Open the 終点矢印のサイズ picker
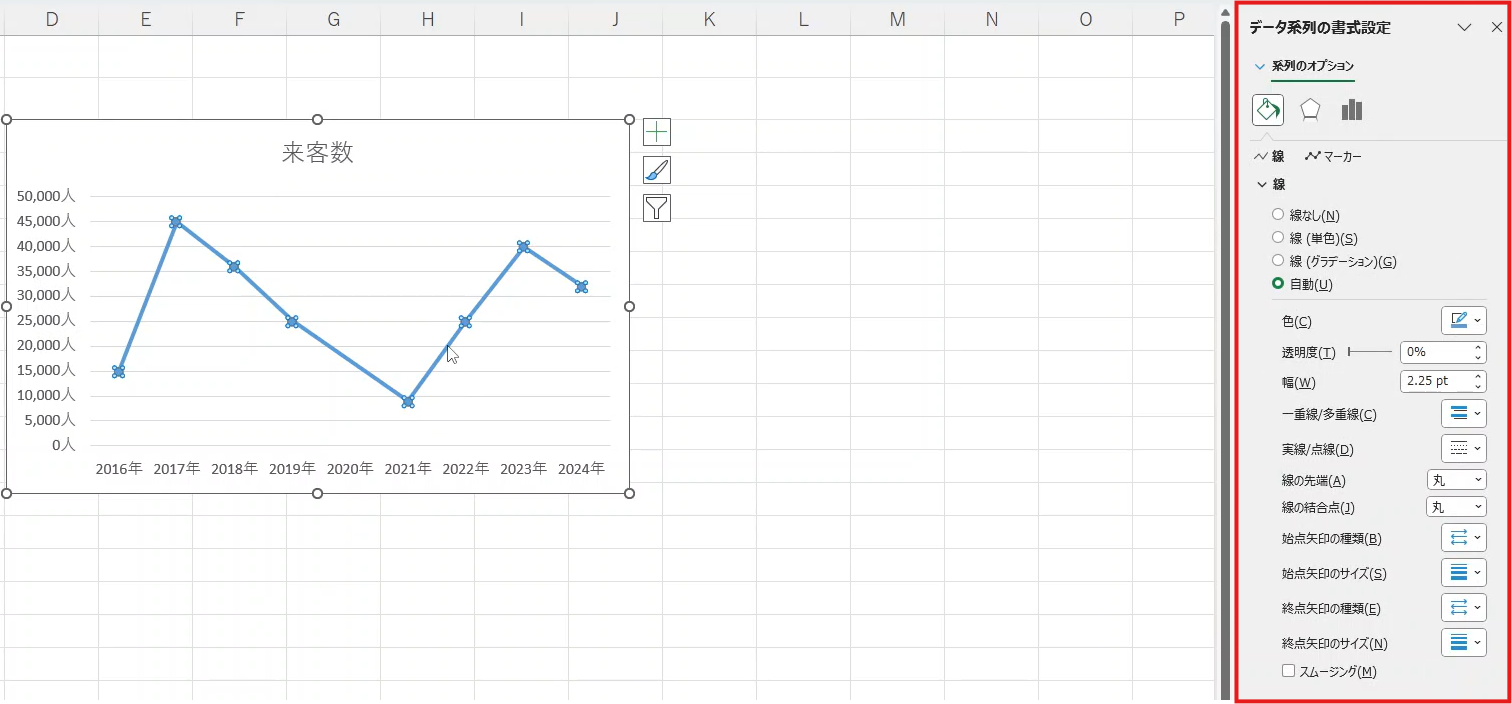This screenshot has height=704, width=1512. point(1463,643)
